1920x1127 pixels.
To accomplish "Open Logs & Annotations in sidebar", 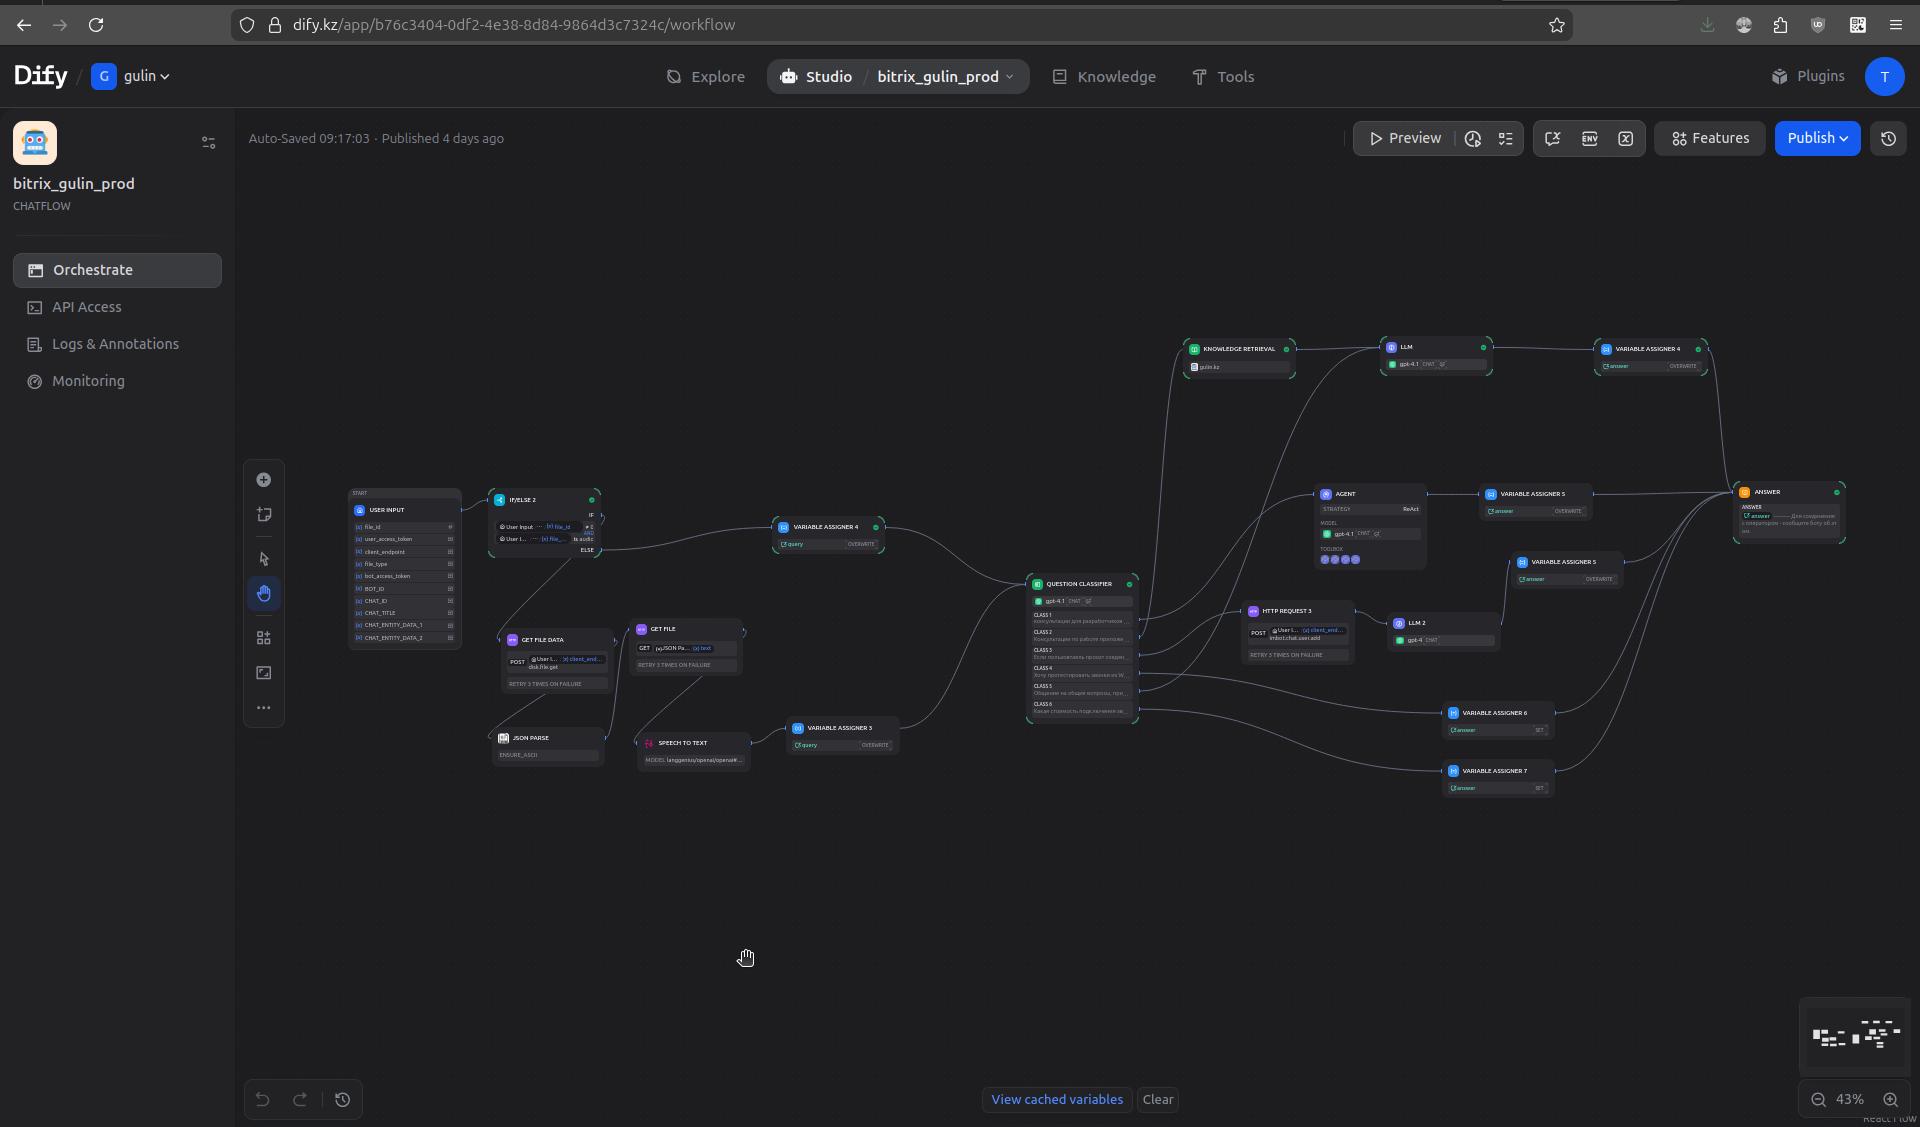I will click(115, 344).
